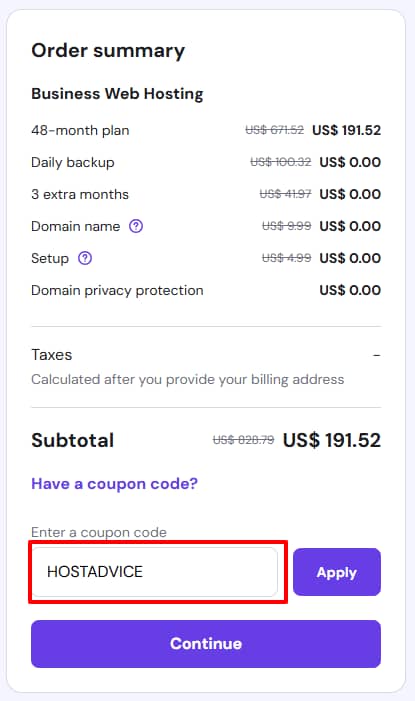Select the Taxes row label

click(51, 355)
